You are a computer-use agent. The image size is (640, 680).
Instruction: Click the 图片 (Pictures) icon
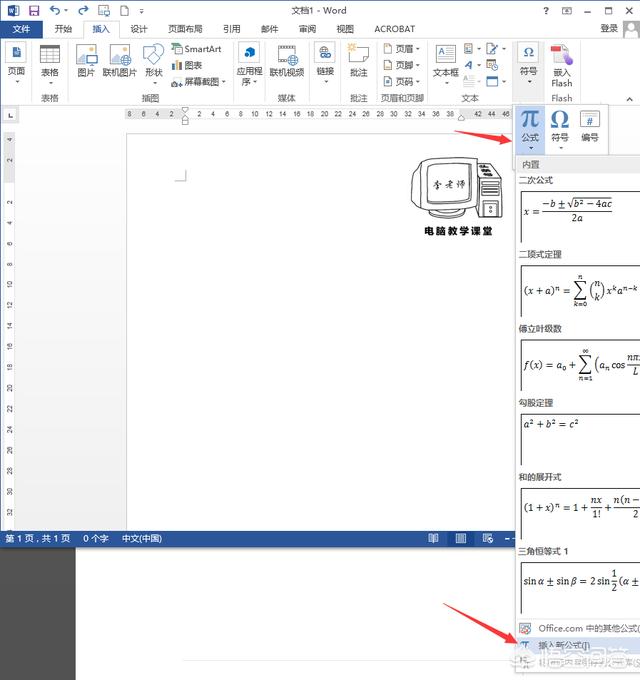coord(87,59)
